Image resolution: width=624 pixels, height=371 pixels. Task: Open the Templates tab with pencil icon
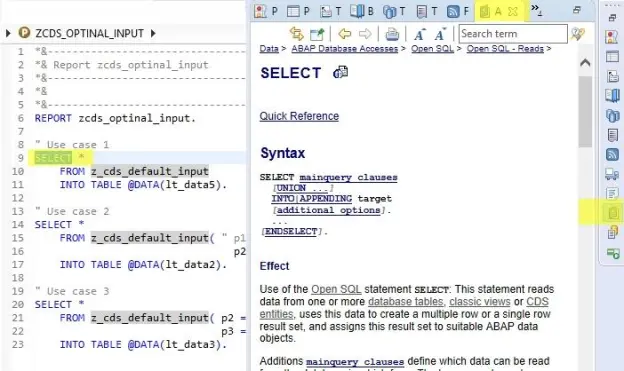point(331,11)
